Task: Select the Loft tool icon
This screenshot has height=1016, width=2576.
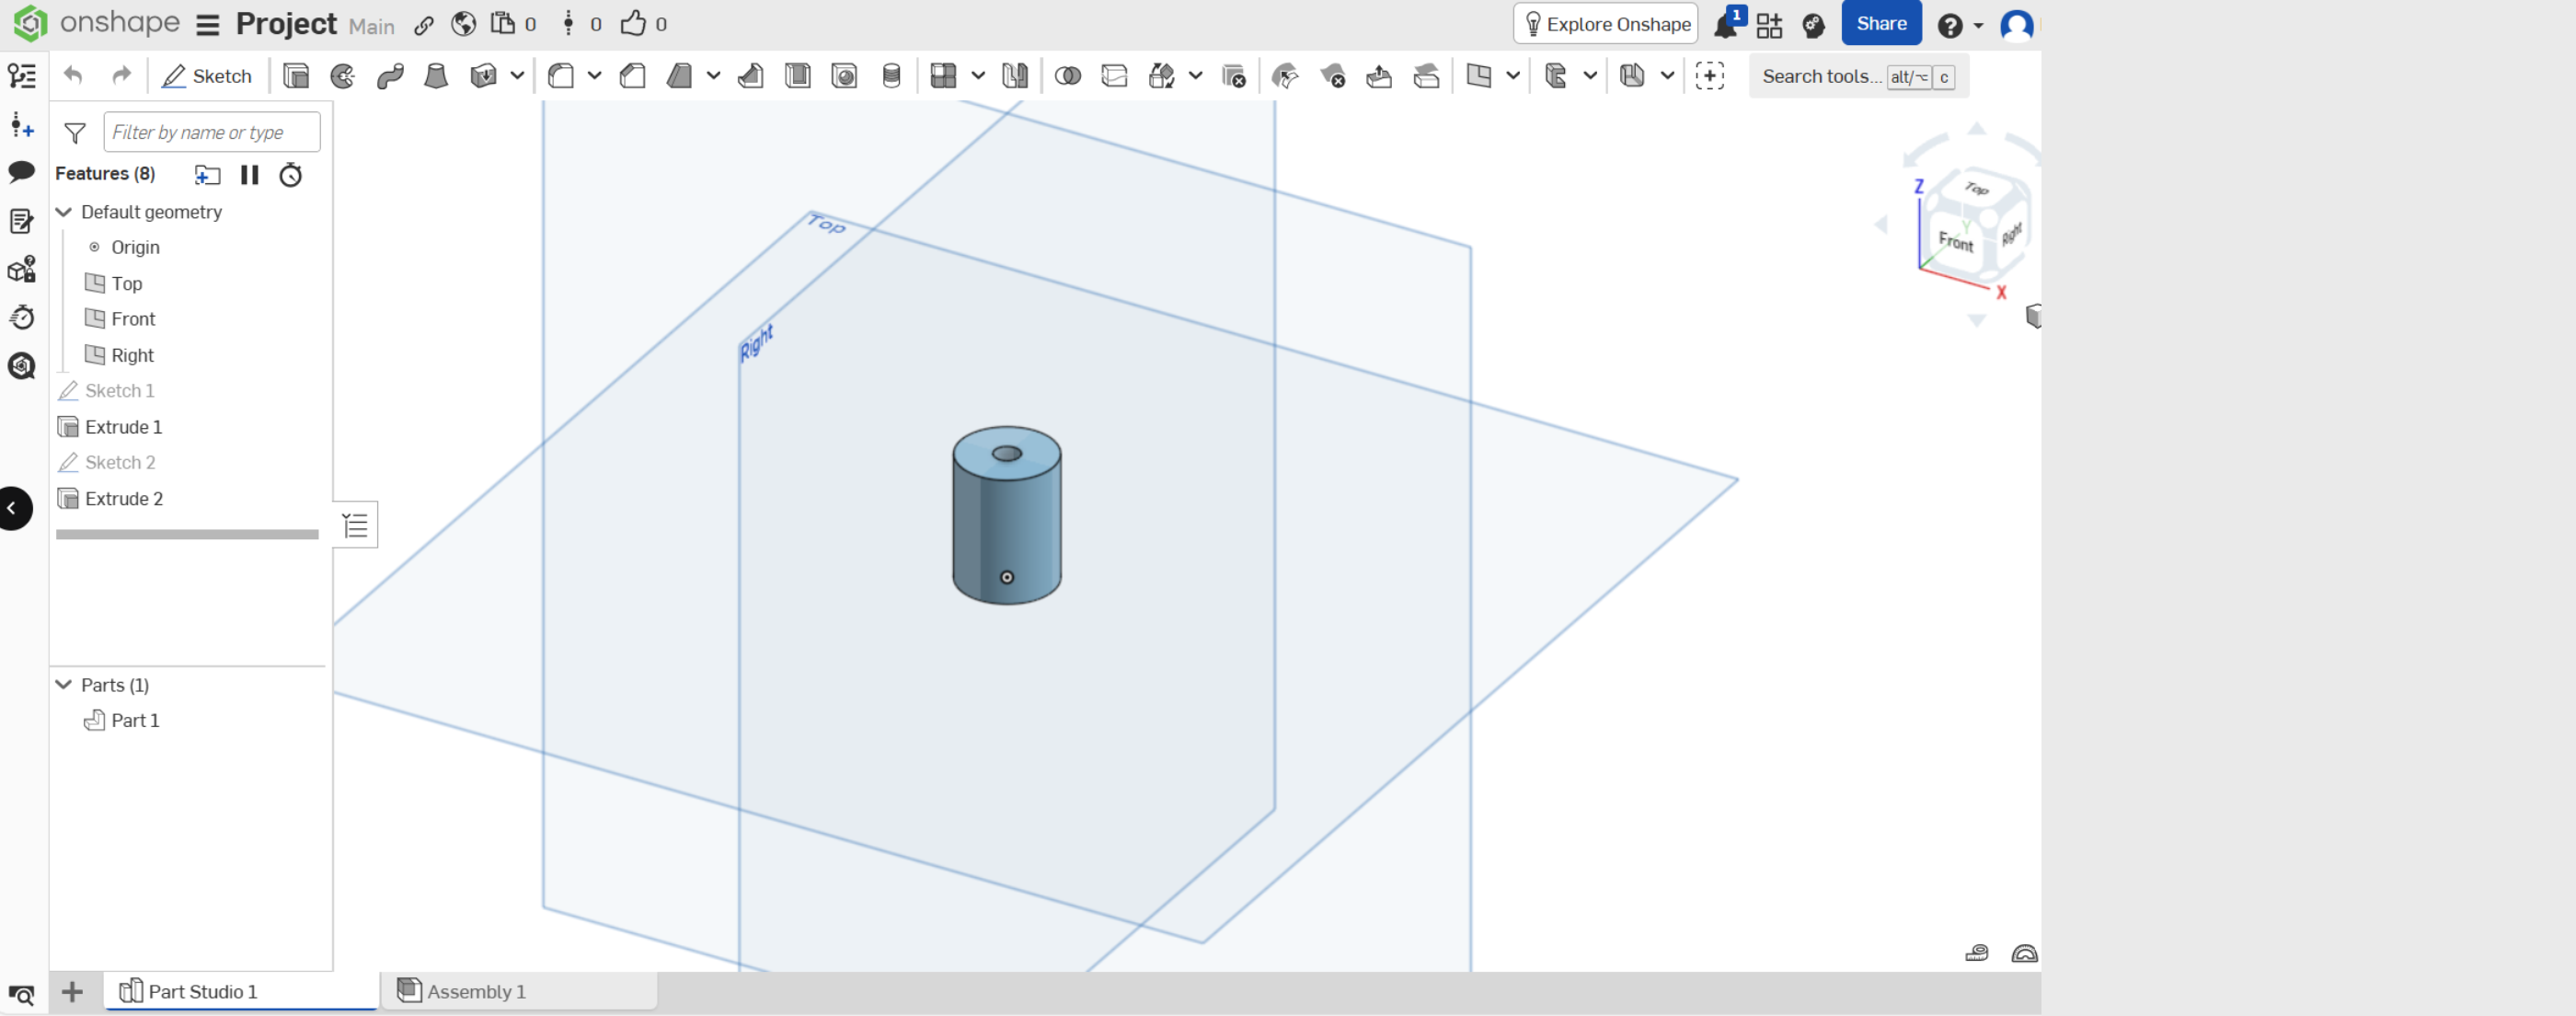Action: 436,76
